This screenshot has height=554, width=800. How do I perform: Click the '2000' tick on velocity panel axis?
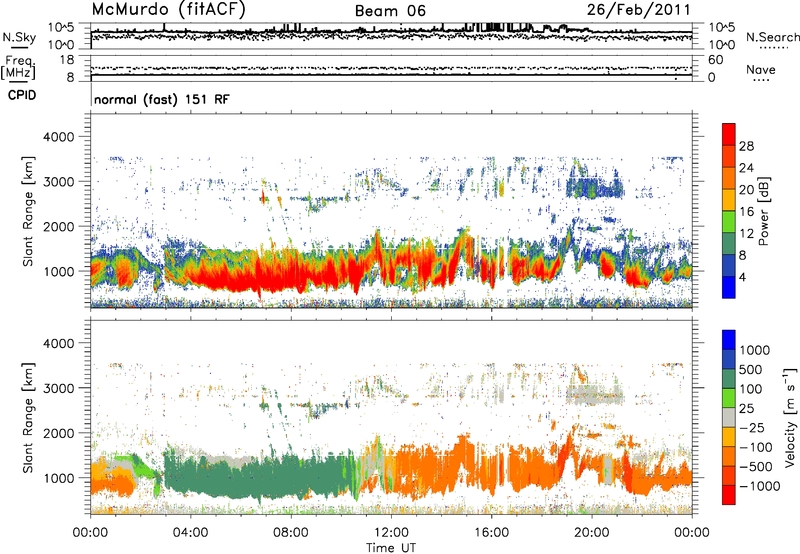tap(61, 433)
